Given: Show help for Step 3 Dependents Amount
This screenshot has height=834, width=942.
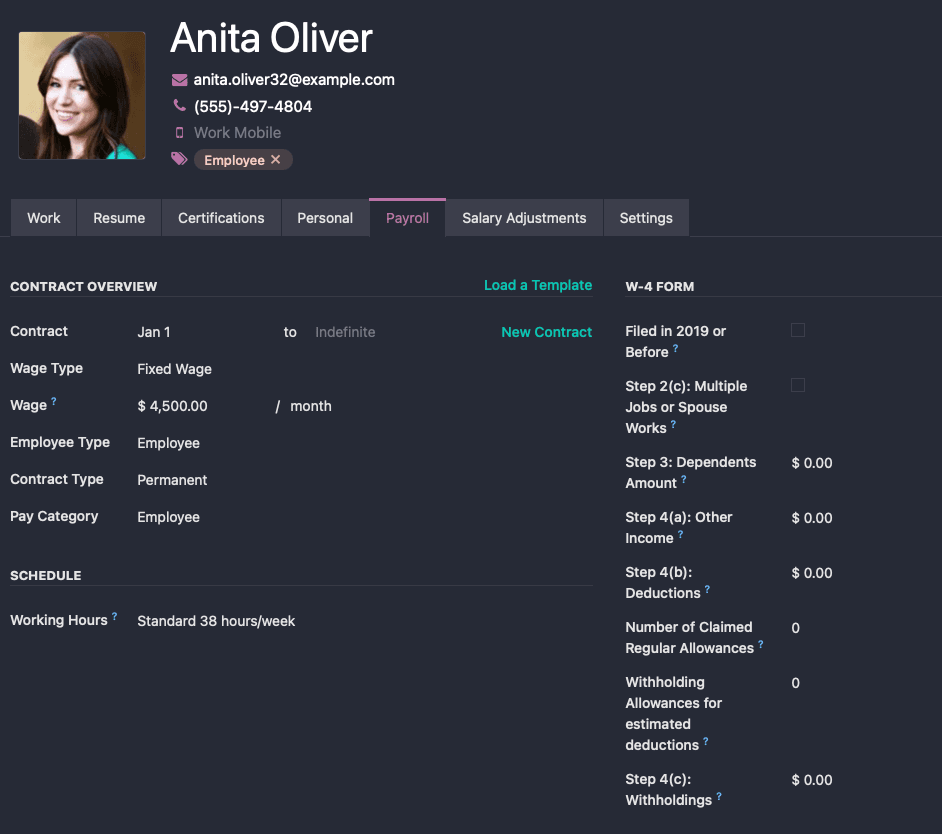Looking at the screenshot, I should [x=683, y=479].
